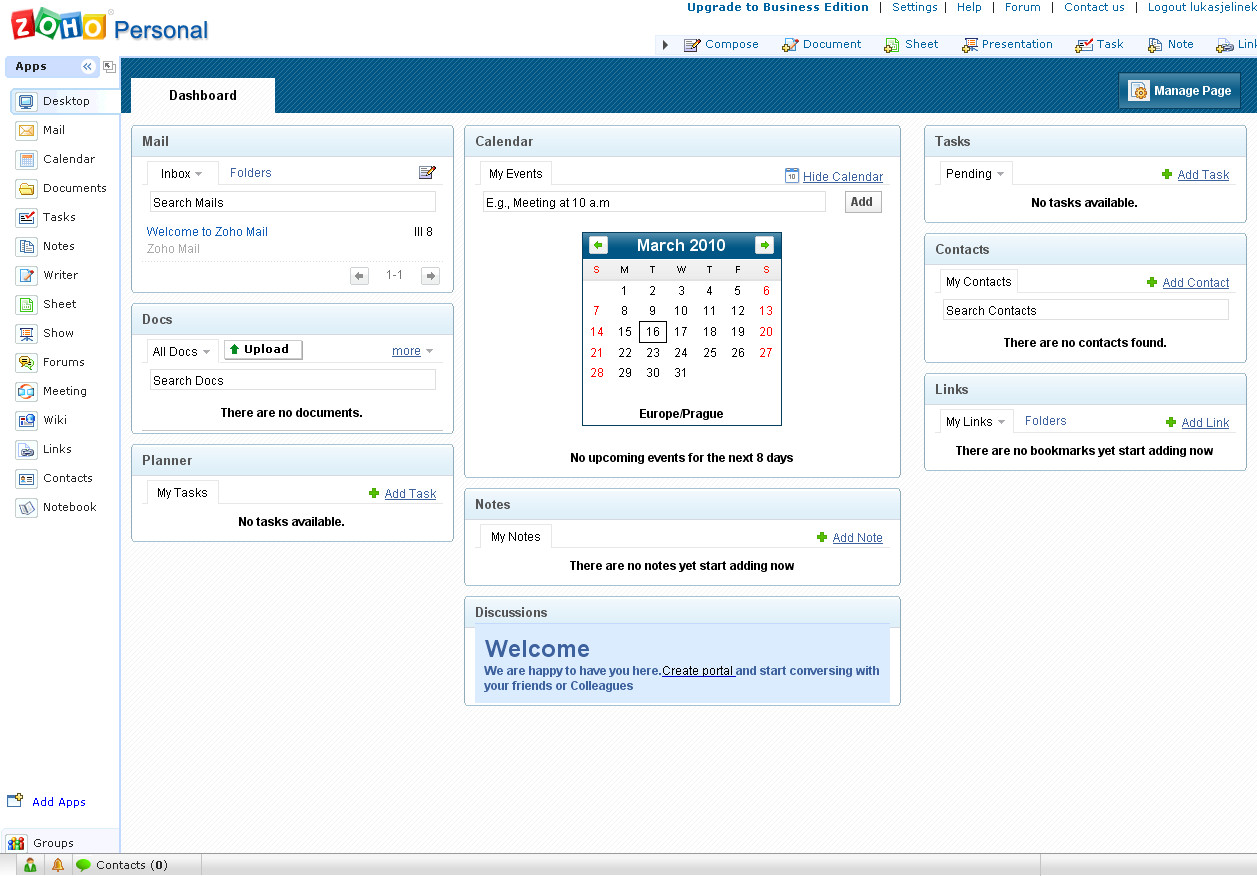Click Add Task link in Tasks widget
Image resolution: width=1257 pixels, height=876 pixels.
point(1203,175)
